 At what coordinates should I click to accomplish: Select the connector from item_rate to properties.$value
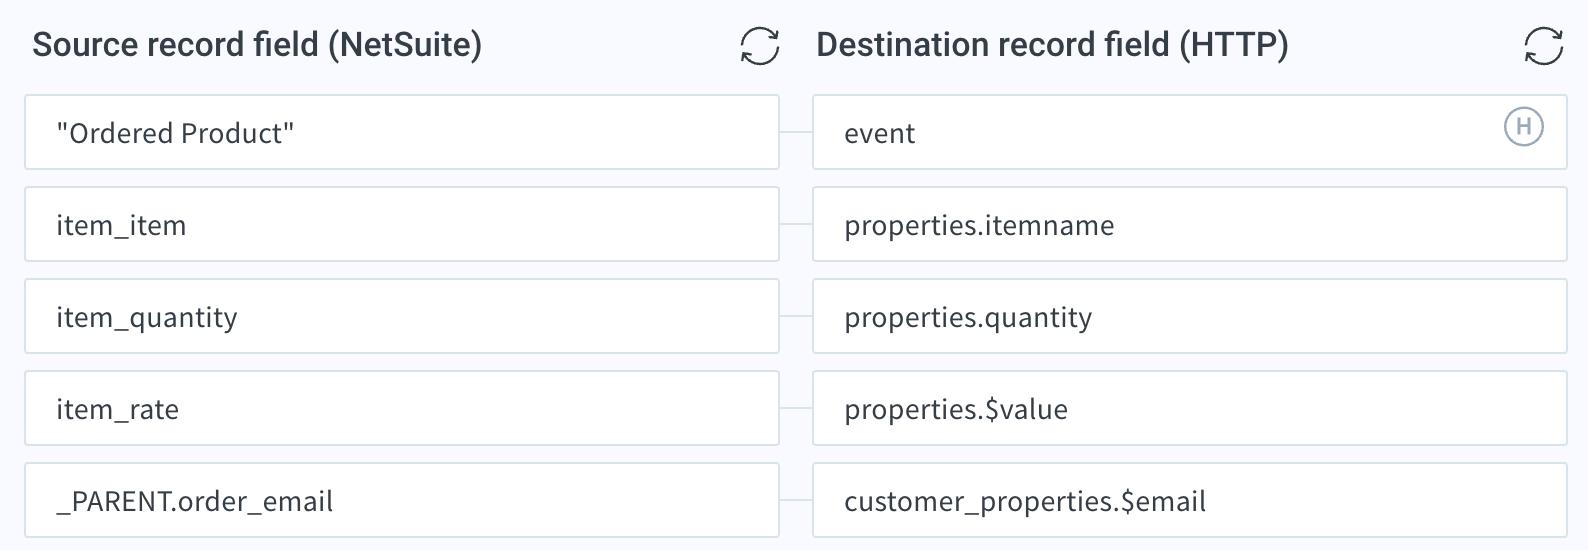pyautogui.click(x=796, y=408)
